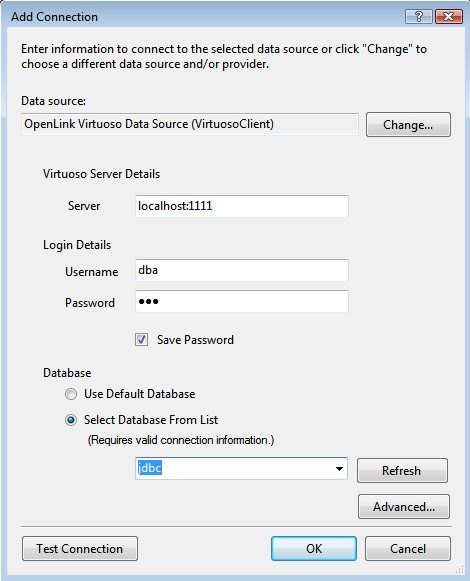Select Use Default Database option
Image resolution: width=470 pixels, height=581 pixels.
[71, 394]
